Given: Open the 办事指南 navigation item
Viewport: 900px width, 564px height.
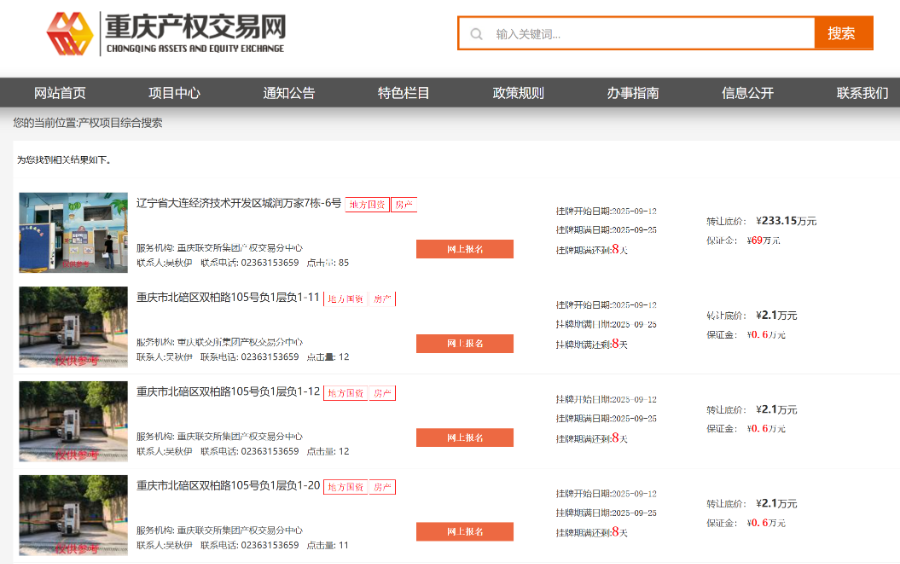Looking at the screenshot, I should 633,93.
